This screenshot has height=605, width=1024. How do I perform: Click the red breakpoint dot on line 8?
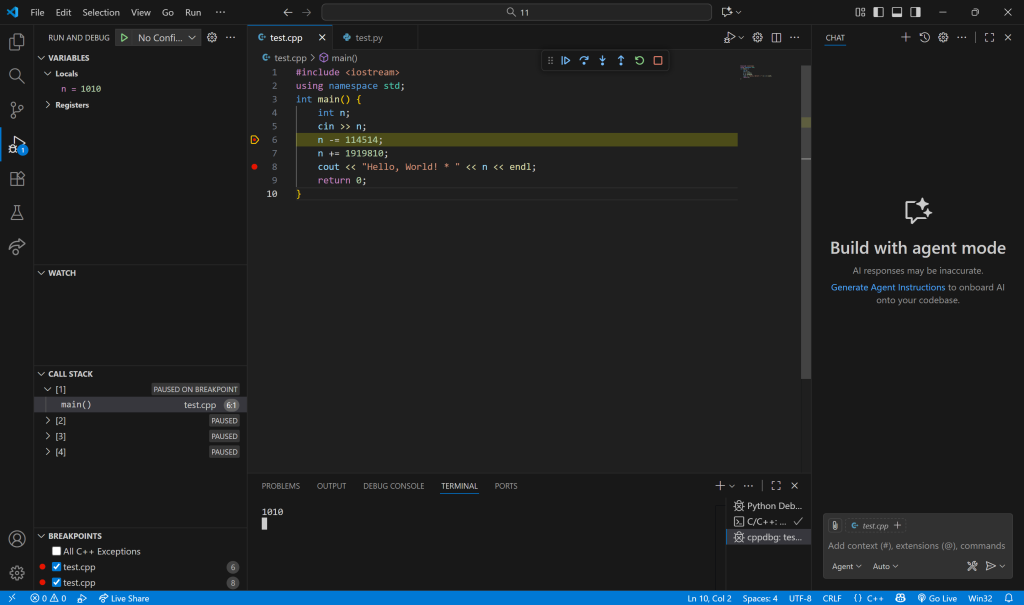(x=255, y=167)
